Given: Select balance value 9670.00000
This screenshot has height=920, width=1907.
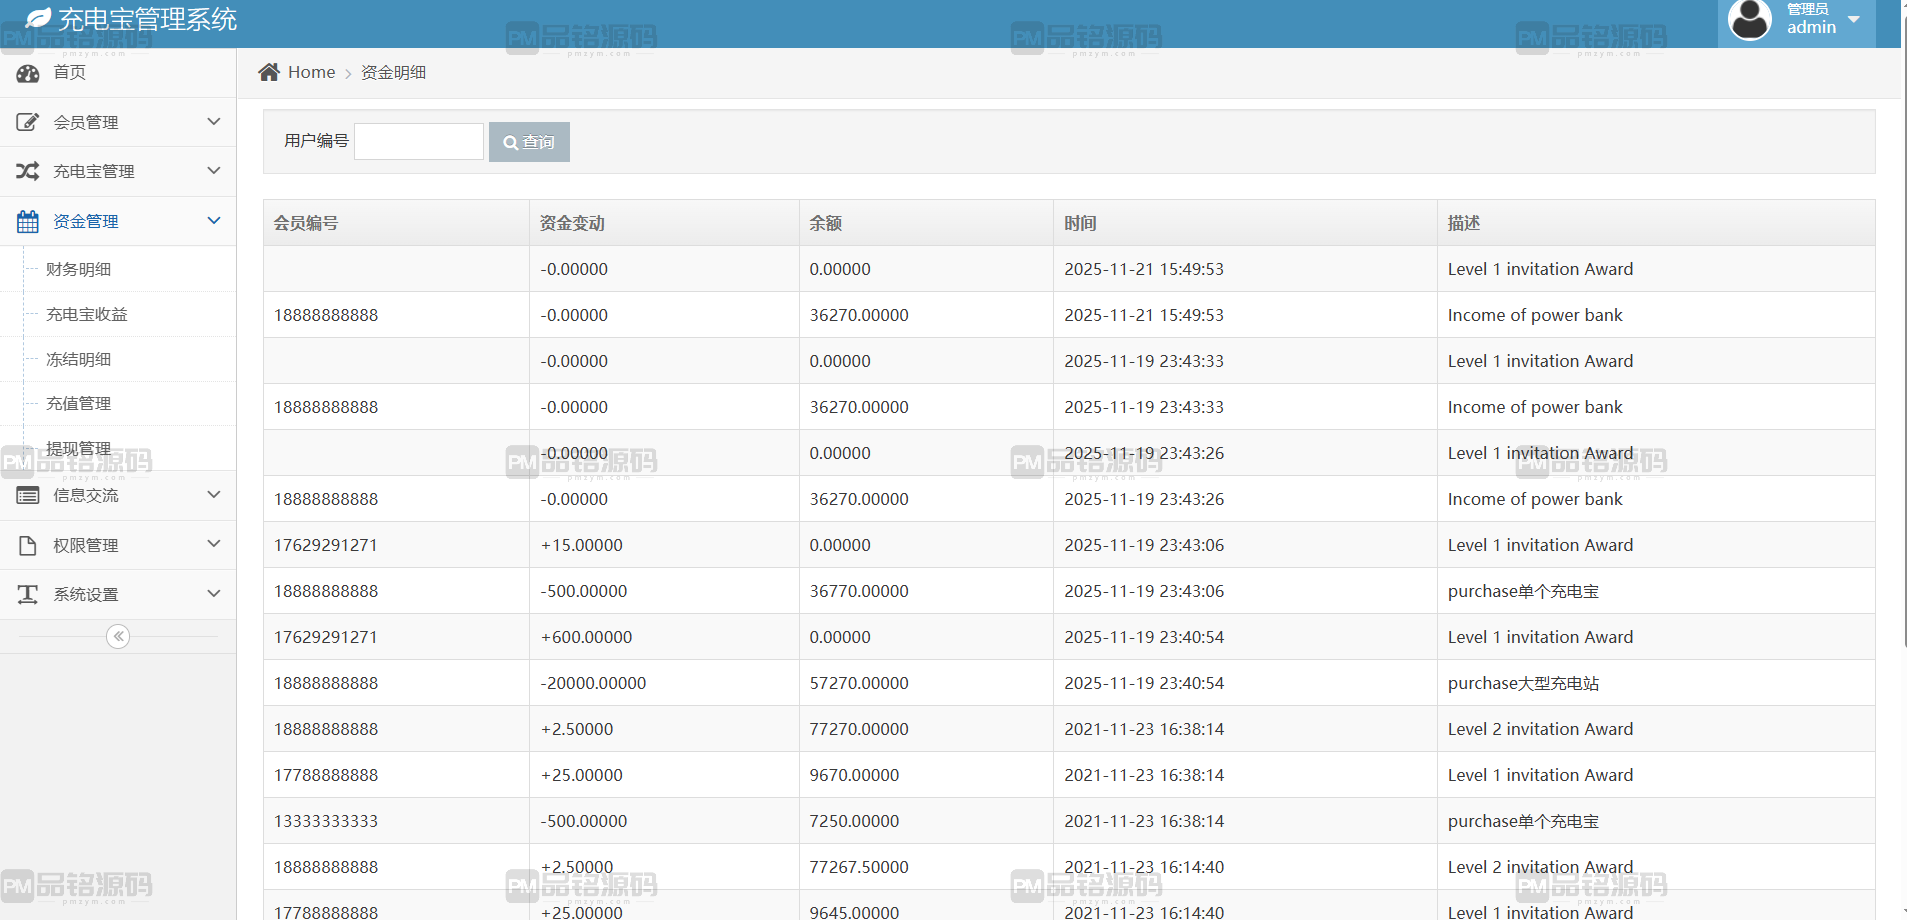Looking at the screenshot, I should [x=855, y=775].
